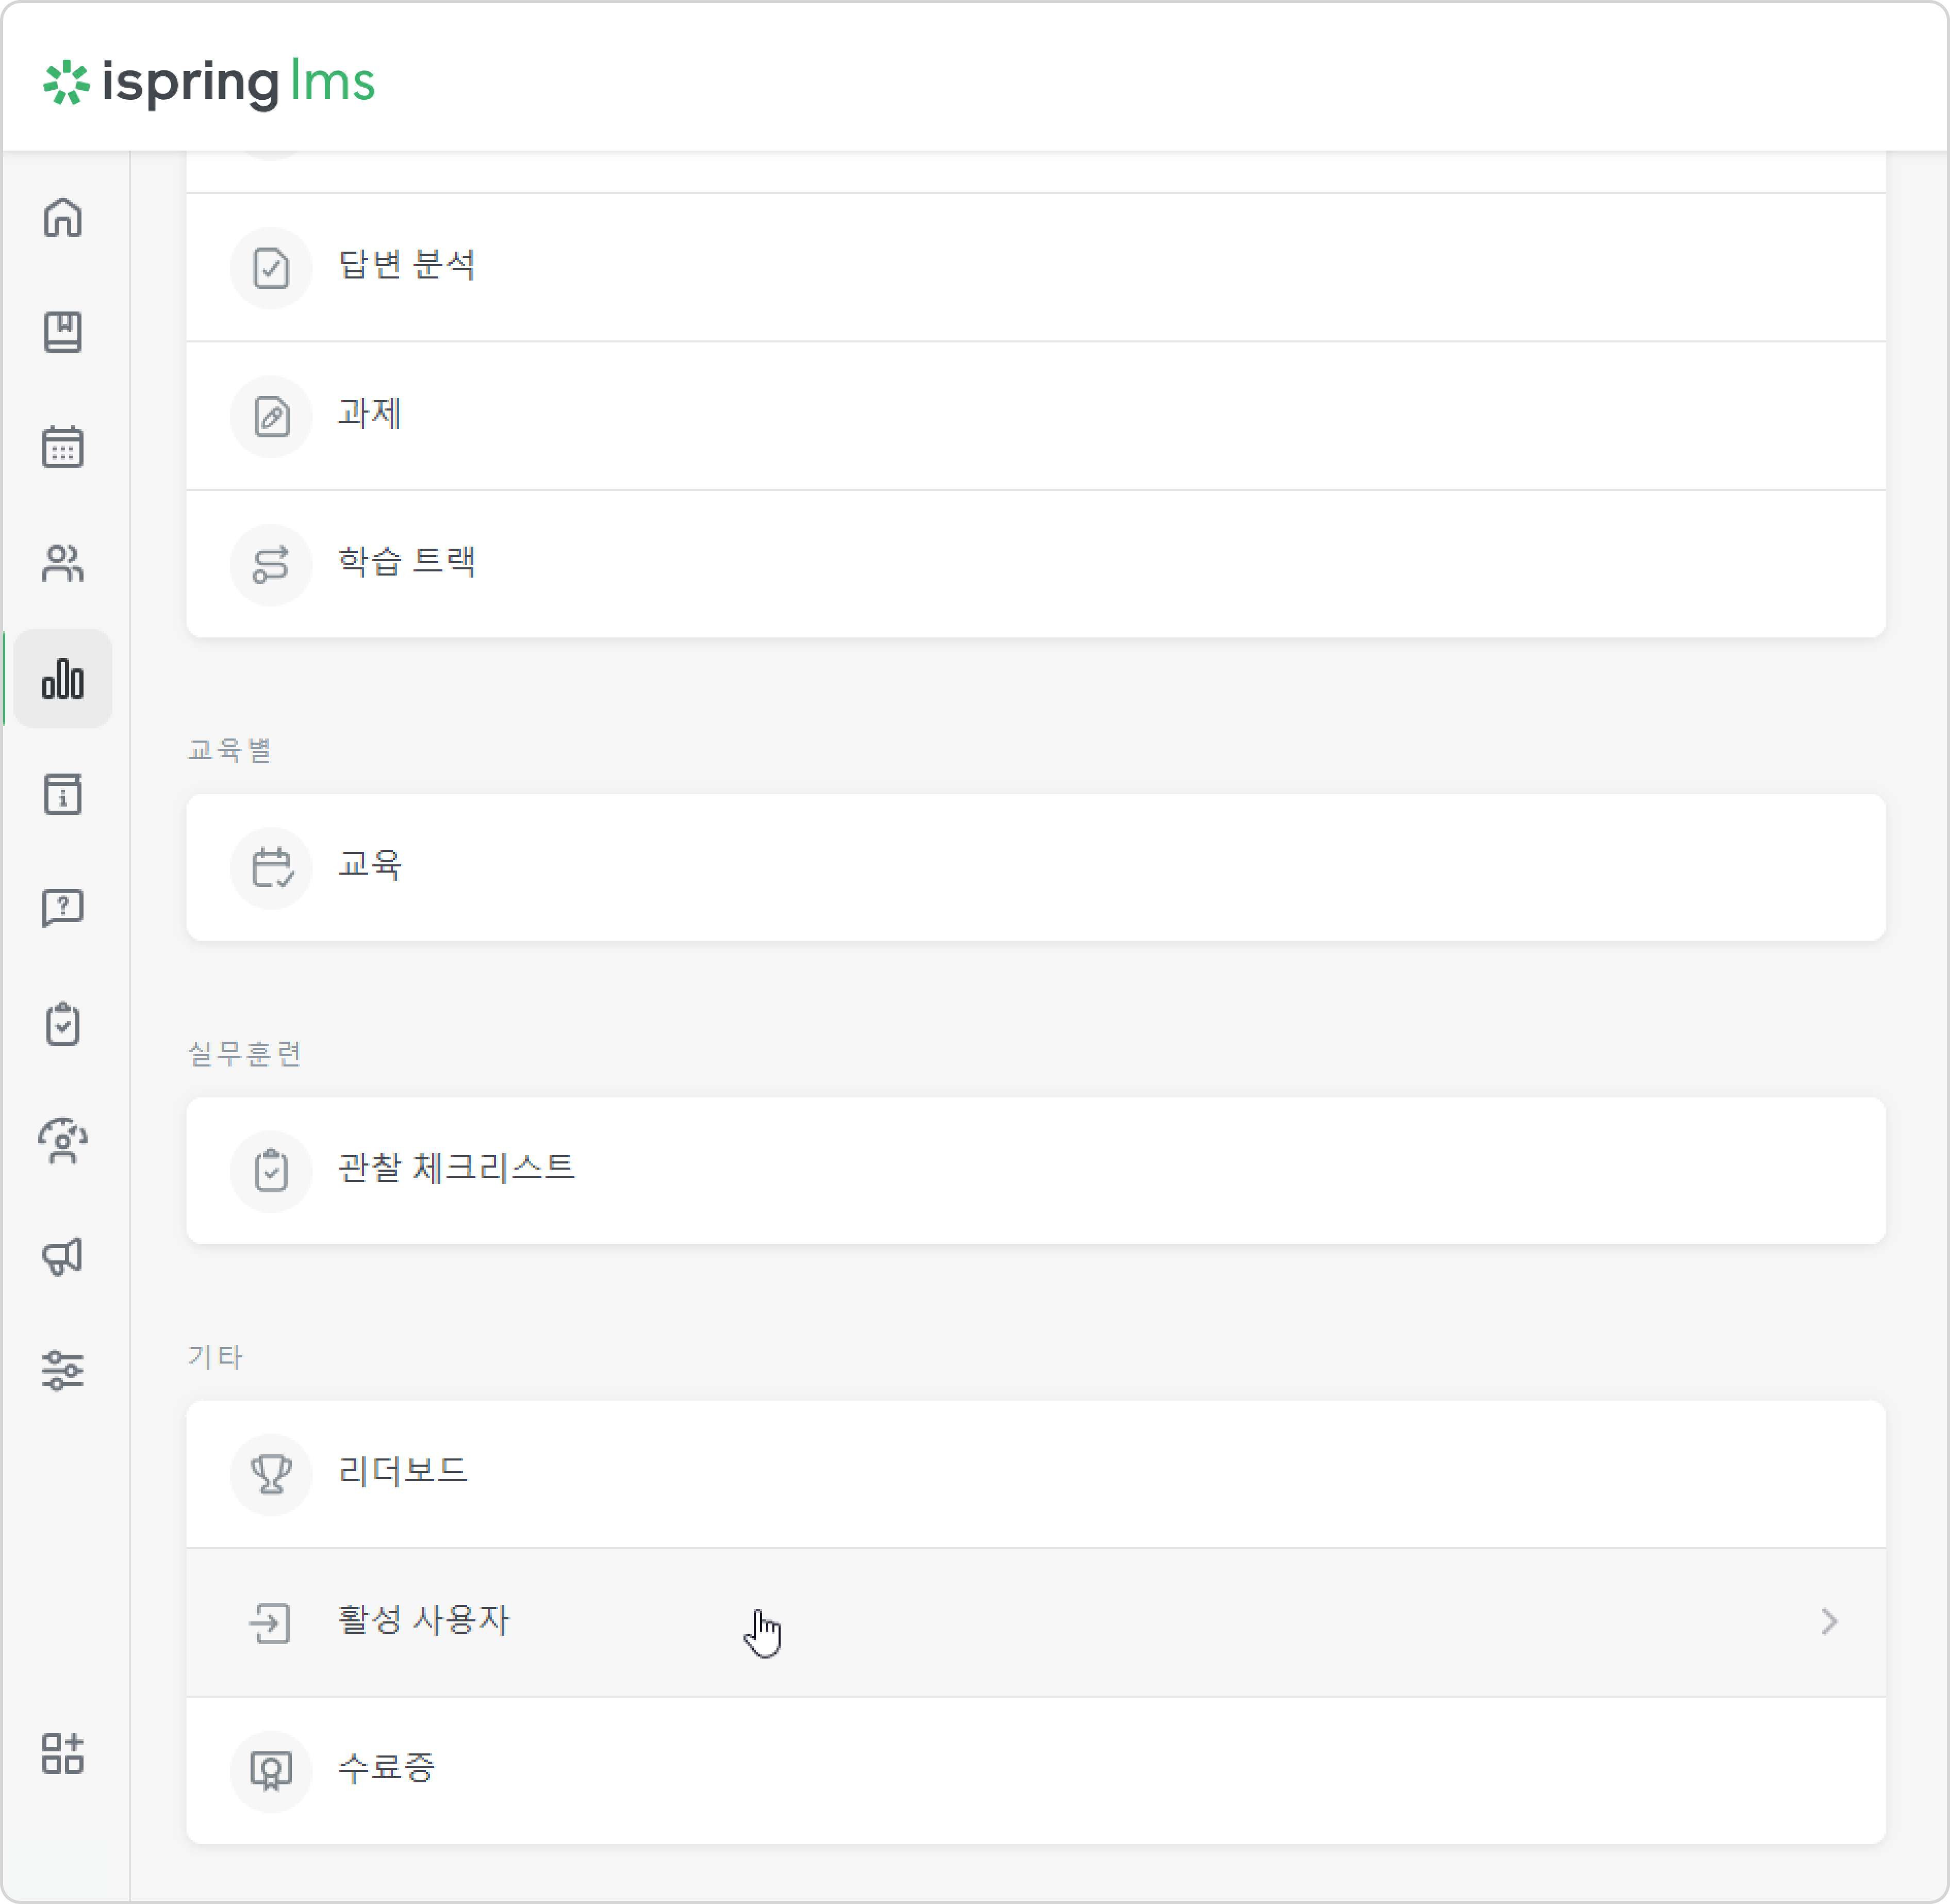This screenshot has width=1950, height=1904.
Task: Open the question mark chat icon
Action: tap(63, 909)
